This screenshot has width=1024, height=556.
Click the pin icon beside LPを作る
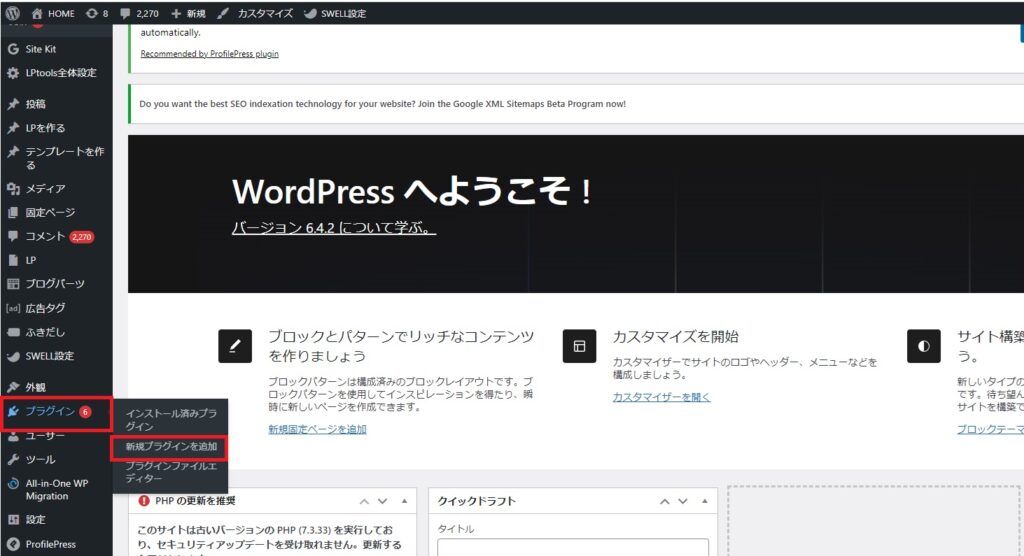pyautogui.click(x=13, y=128)
